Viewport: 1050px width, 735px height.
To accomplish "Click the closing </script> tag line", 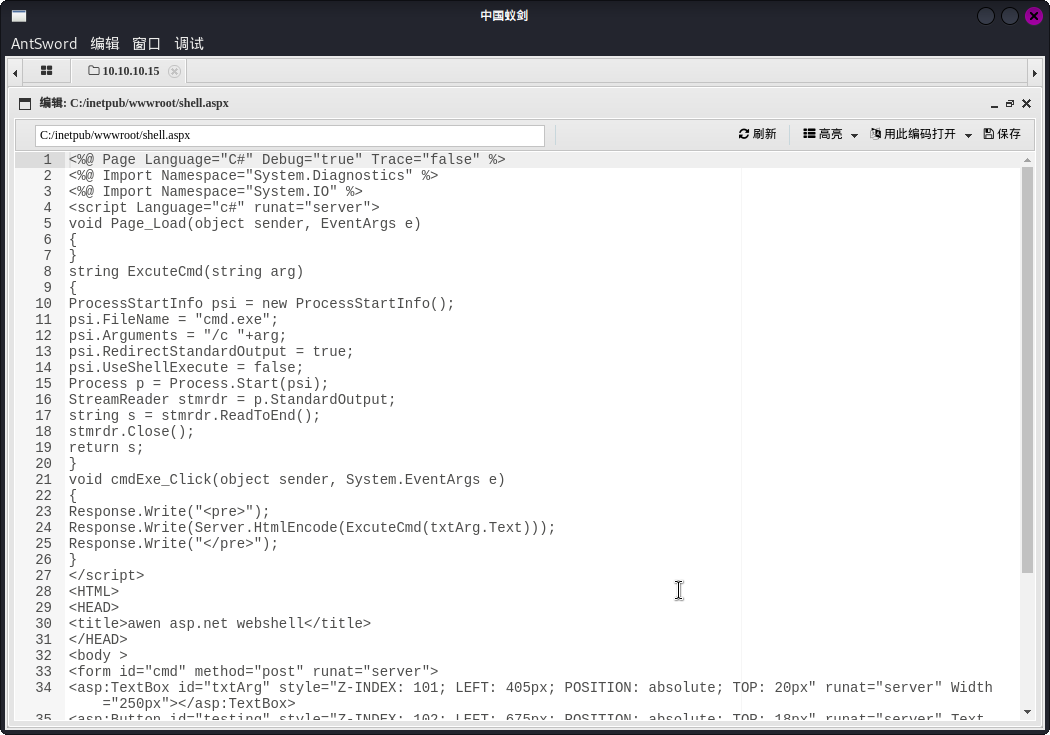I will pyautogui.click(x=106, y=576).
